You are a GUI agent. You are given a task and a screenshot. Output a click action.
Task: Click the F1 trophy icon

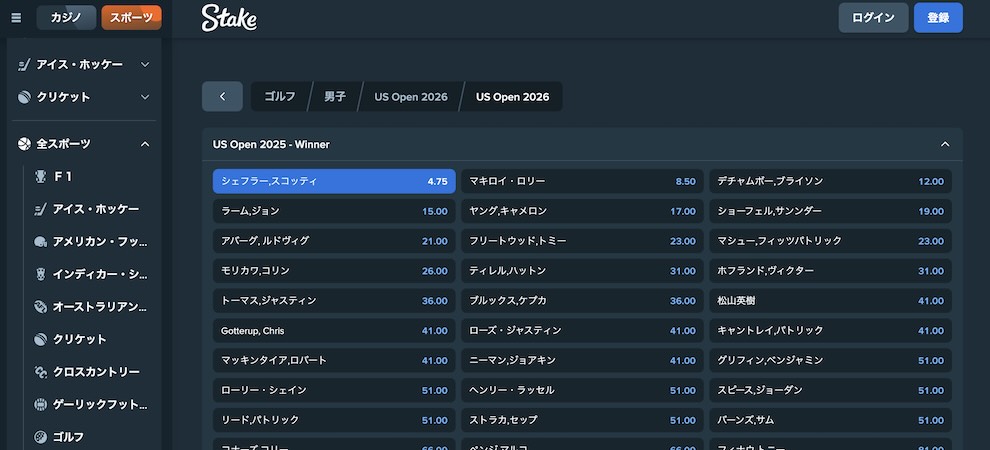tap(40, 177)
